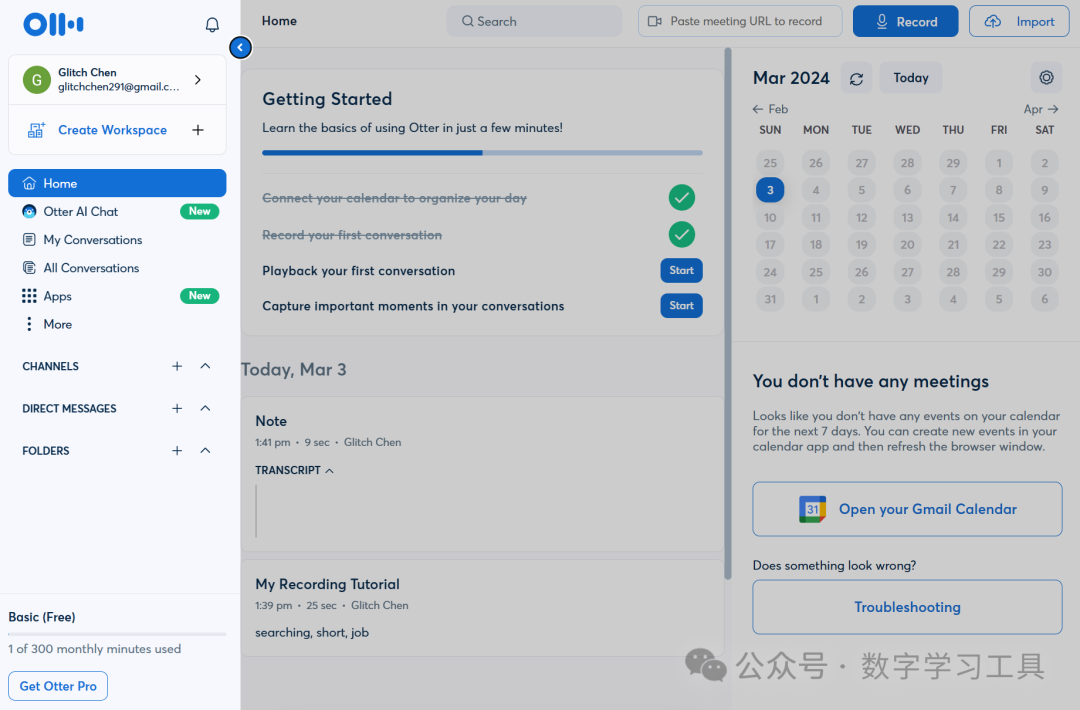The width and height of the screenshot is (1080, 710).
Task: Click Get Otter Pro
Action: (x=58, y=686)
